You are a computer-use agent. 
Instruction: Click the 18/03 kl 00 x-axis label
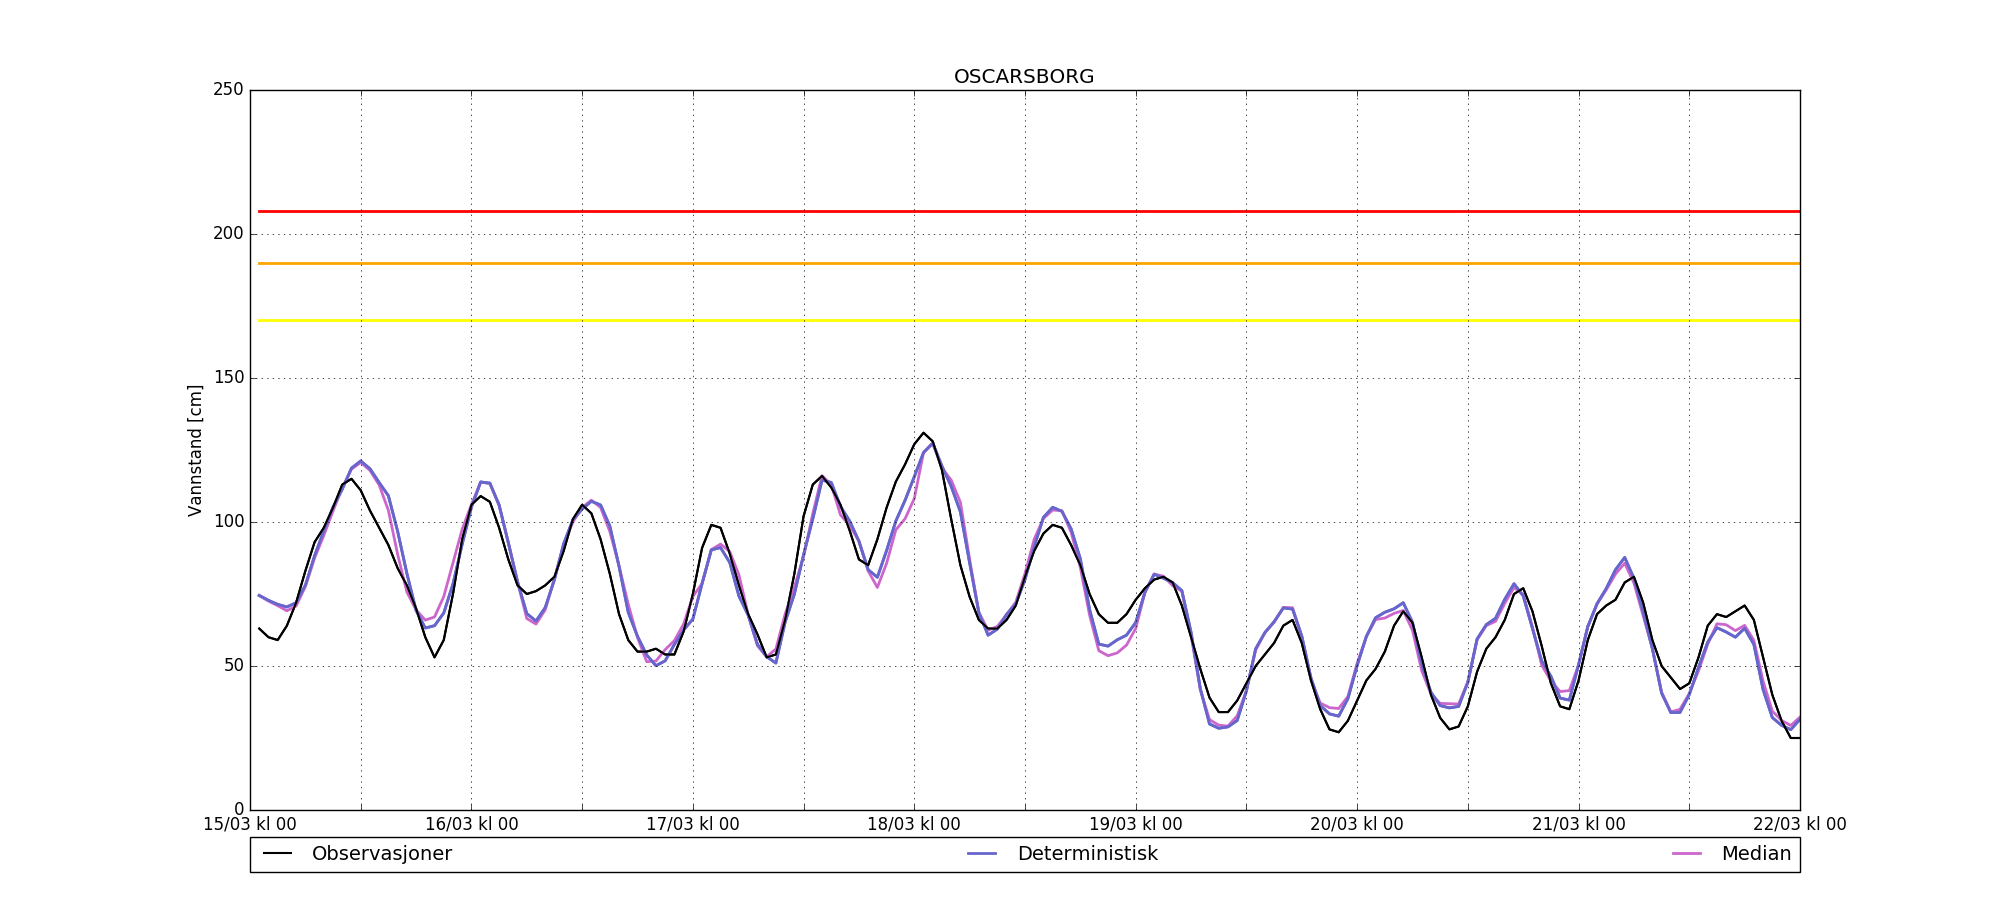point(914,824)
